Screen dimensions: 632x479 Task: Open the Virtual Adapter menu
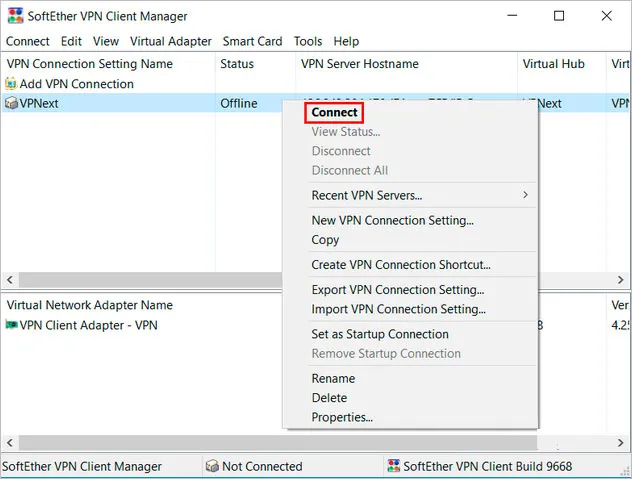click(x=171, y=41)
